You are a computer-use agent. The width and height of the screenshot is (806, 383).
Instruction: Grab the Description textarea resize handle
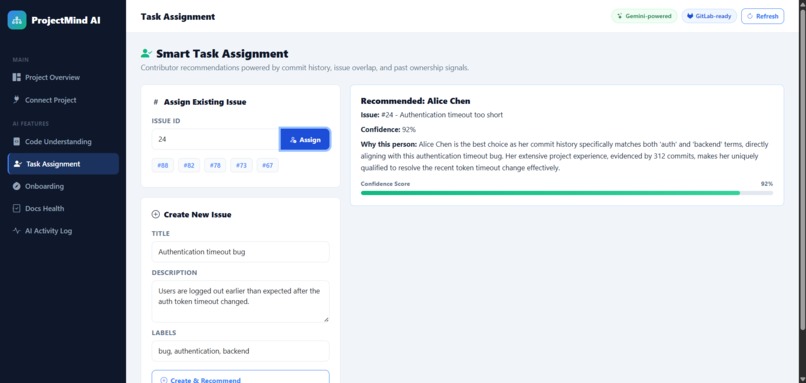pos(326,319)
